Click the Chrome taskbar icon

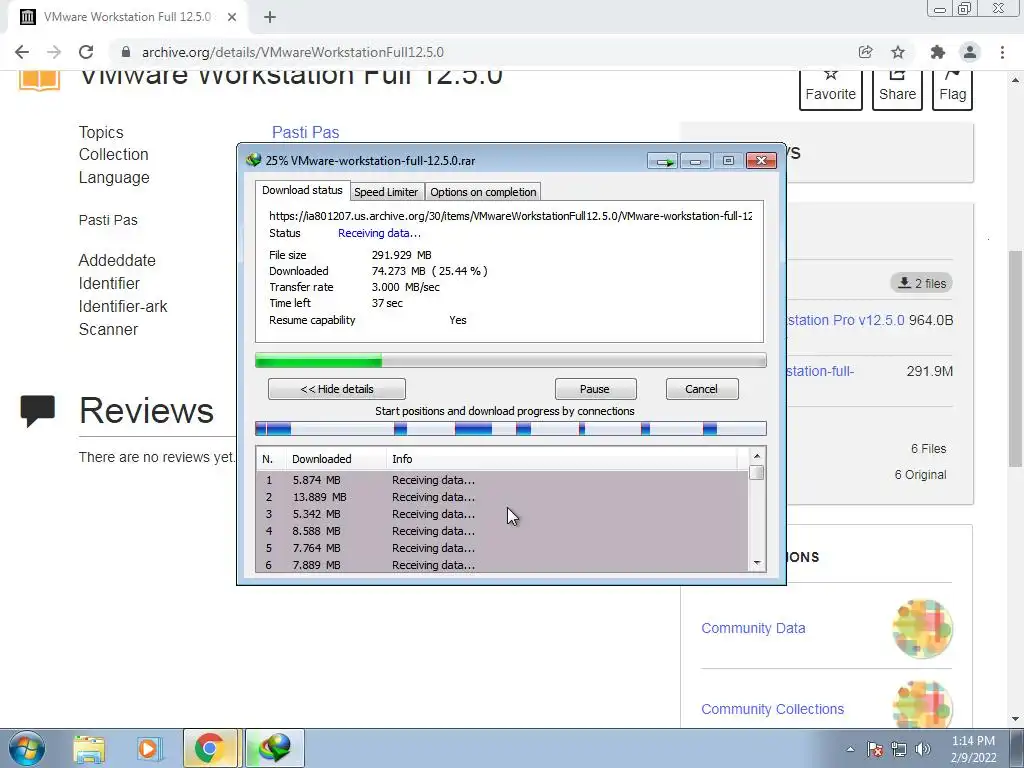click(210, 748)
